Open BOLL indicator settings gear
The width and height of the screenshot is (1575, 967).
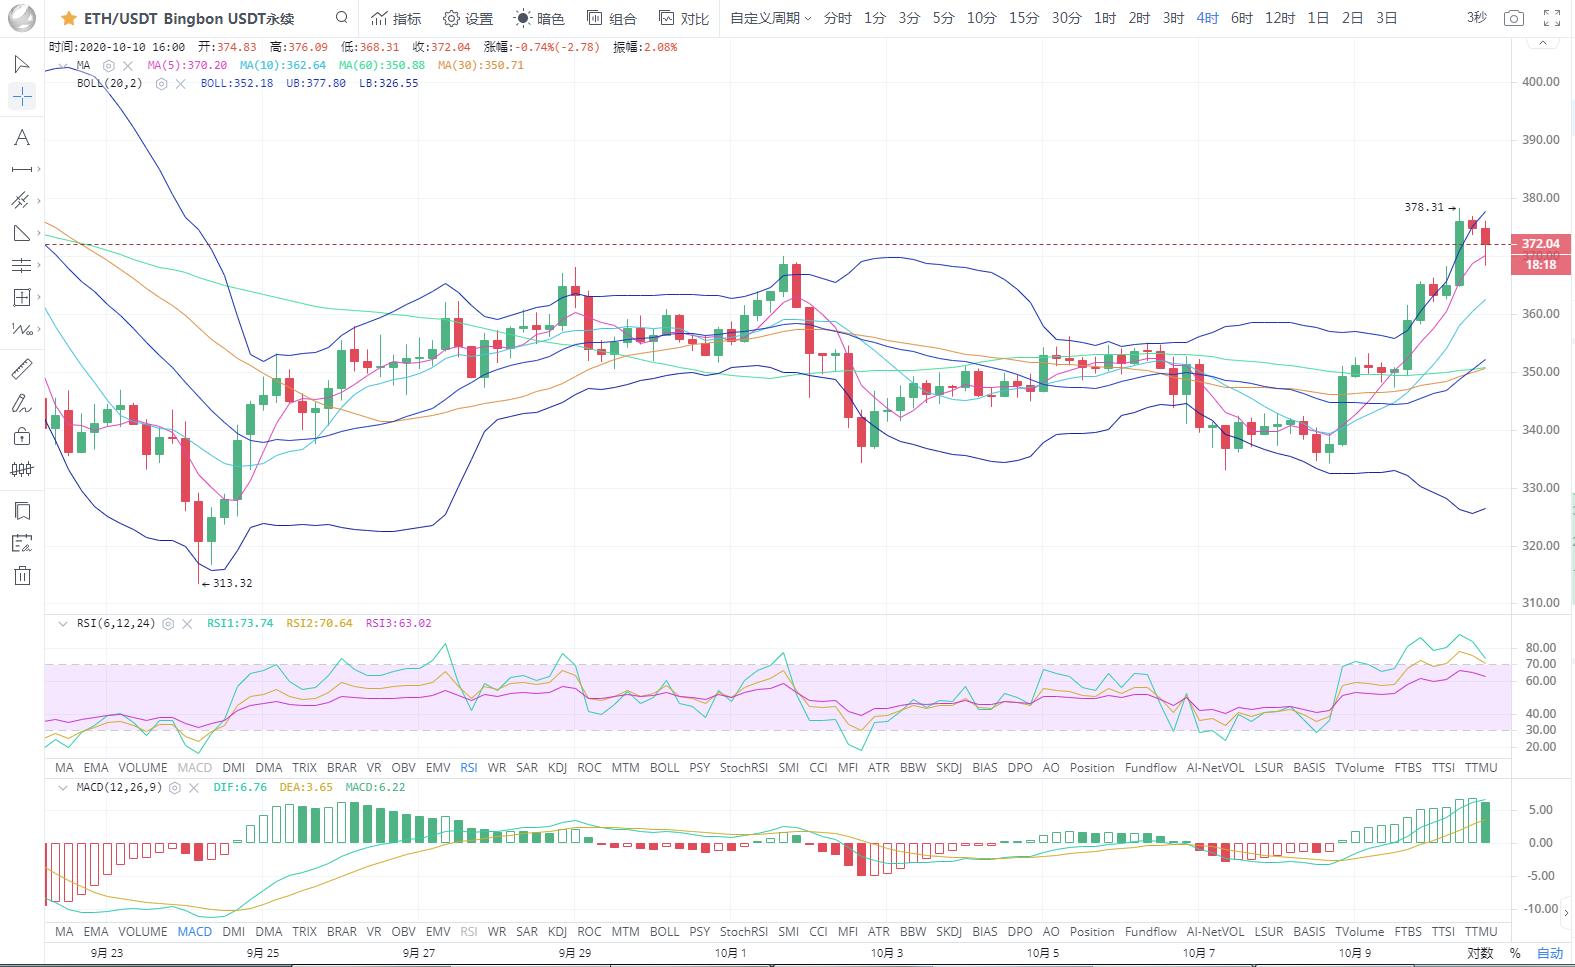click(x=162, y=84)
